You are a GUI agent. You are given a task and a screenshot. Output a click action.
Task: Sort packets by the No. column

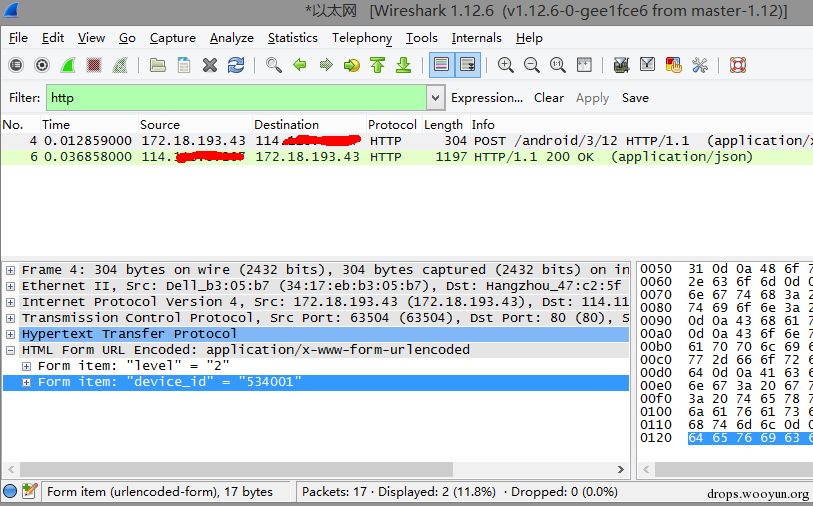[x=20, y=125]
